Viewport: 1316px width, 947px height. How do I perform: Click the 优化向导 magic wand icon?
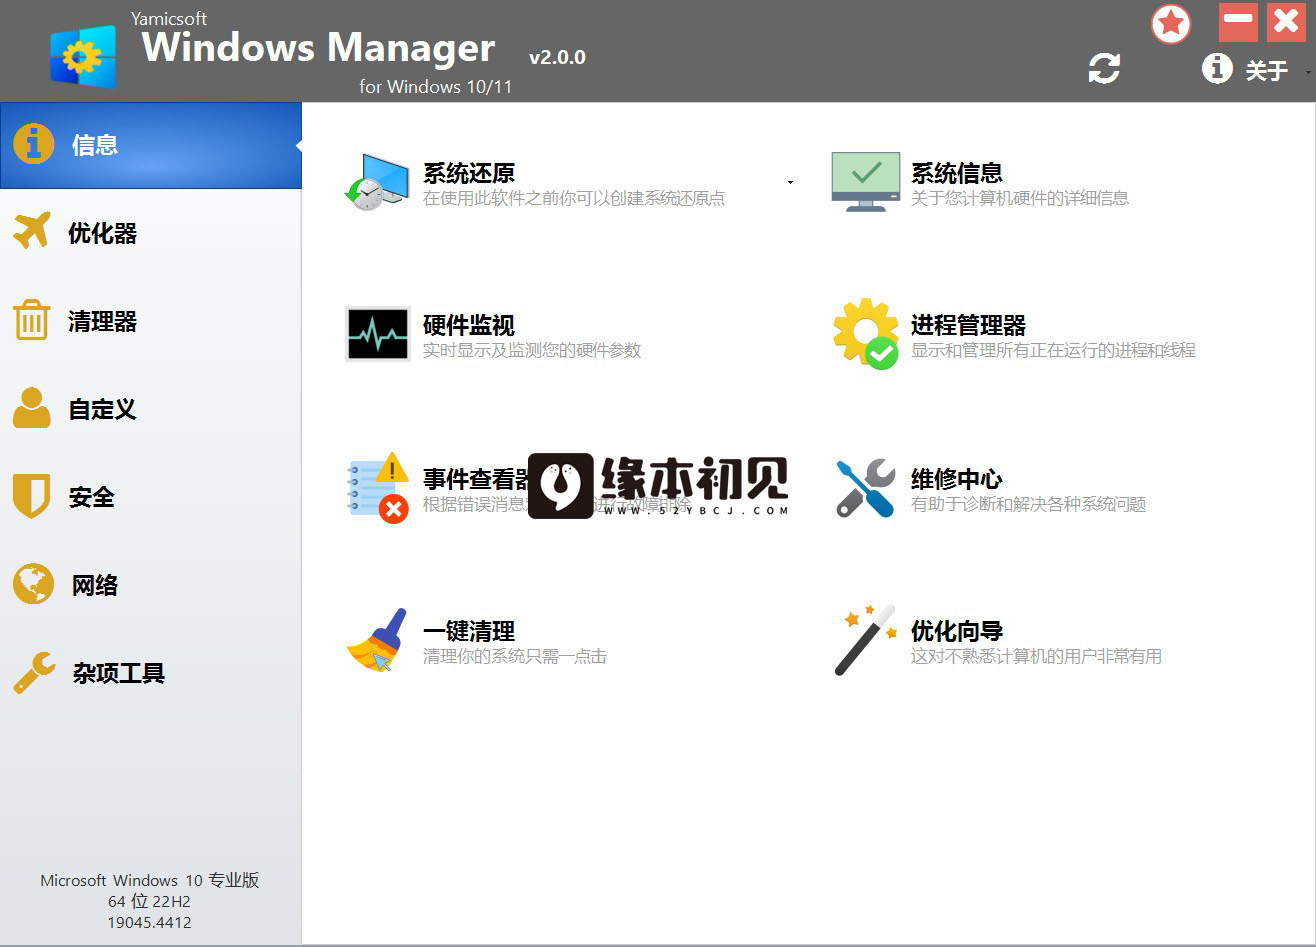(x=866, y=640)
